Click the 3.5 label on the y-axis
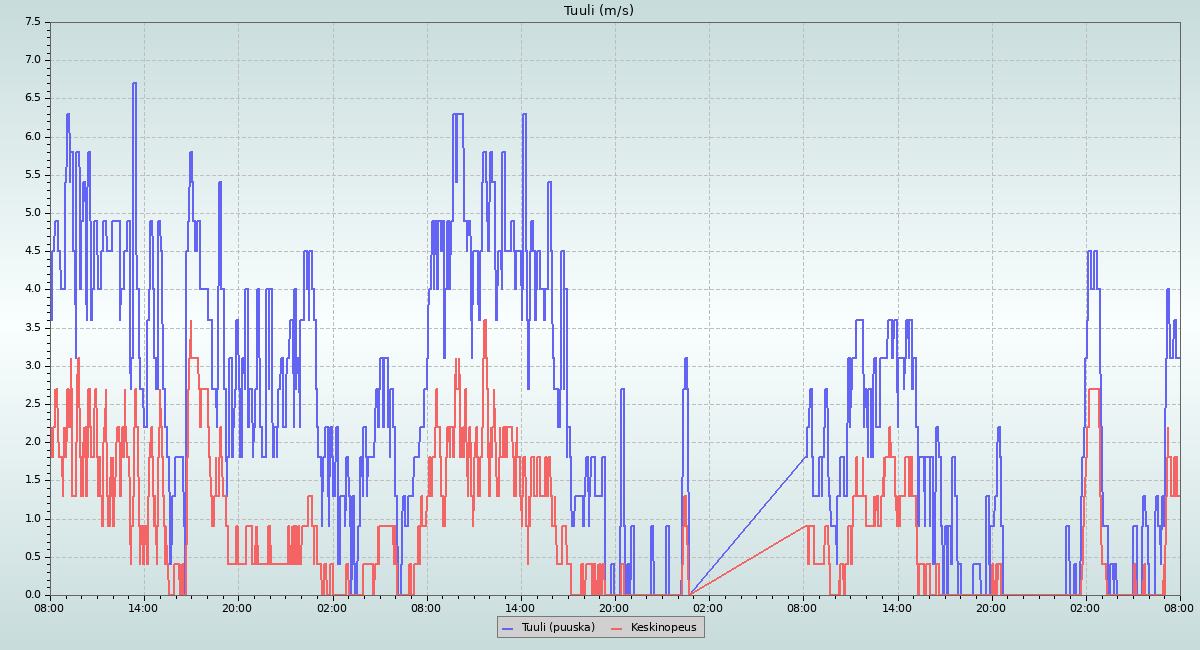 (32, 328)
